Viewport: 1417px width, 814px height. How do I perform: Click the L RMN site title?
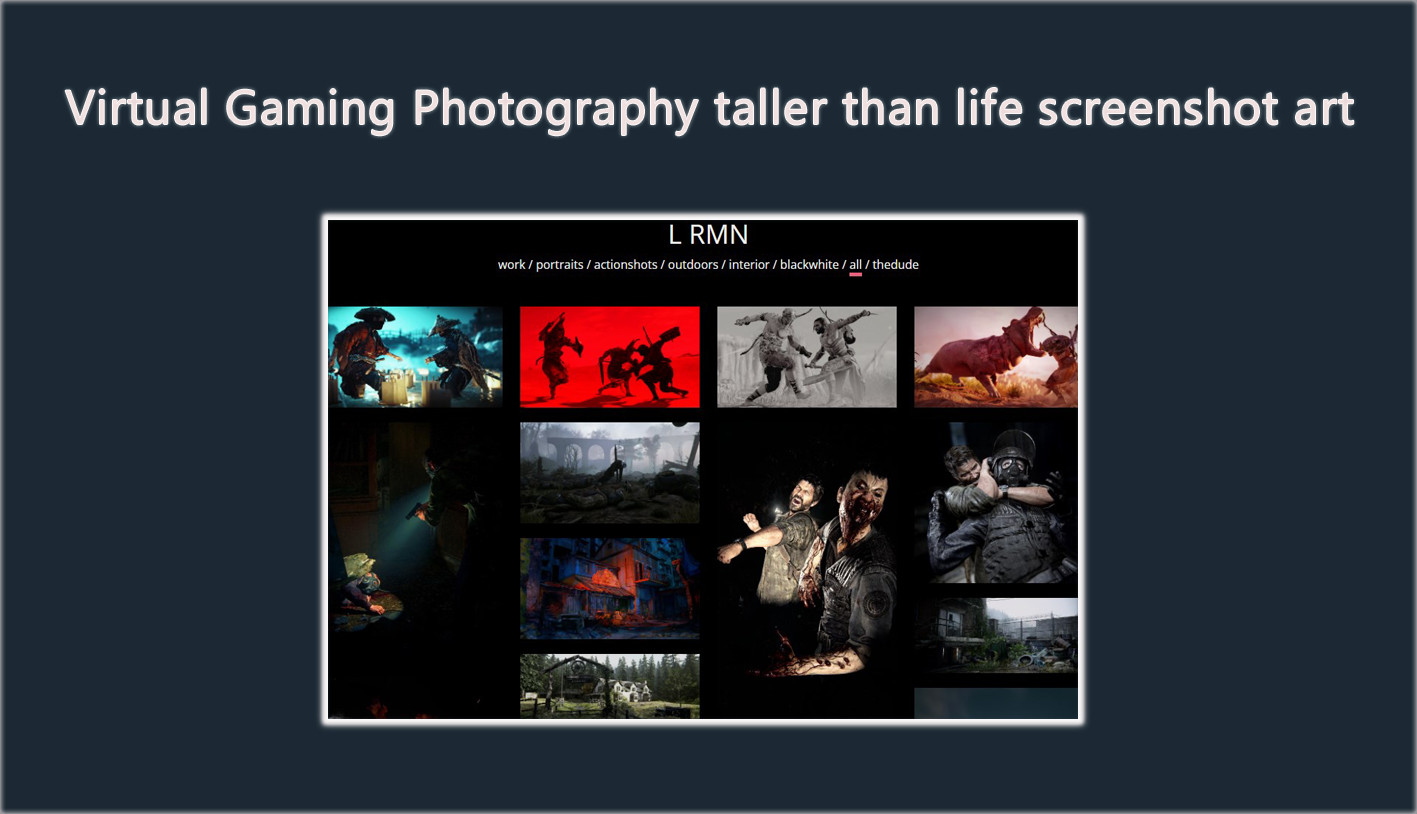click(708, 234)
